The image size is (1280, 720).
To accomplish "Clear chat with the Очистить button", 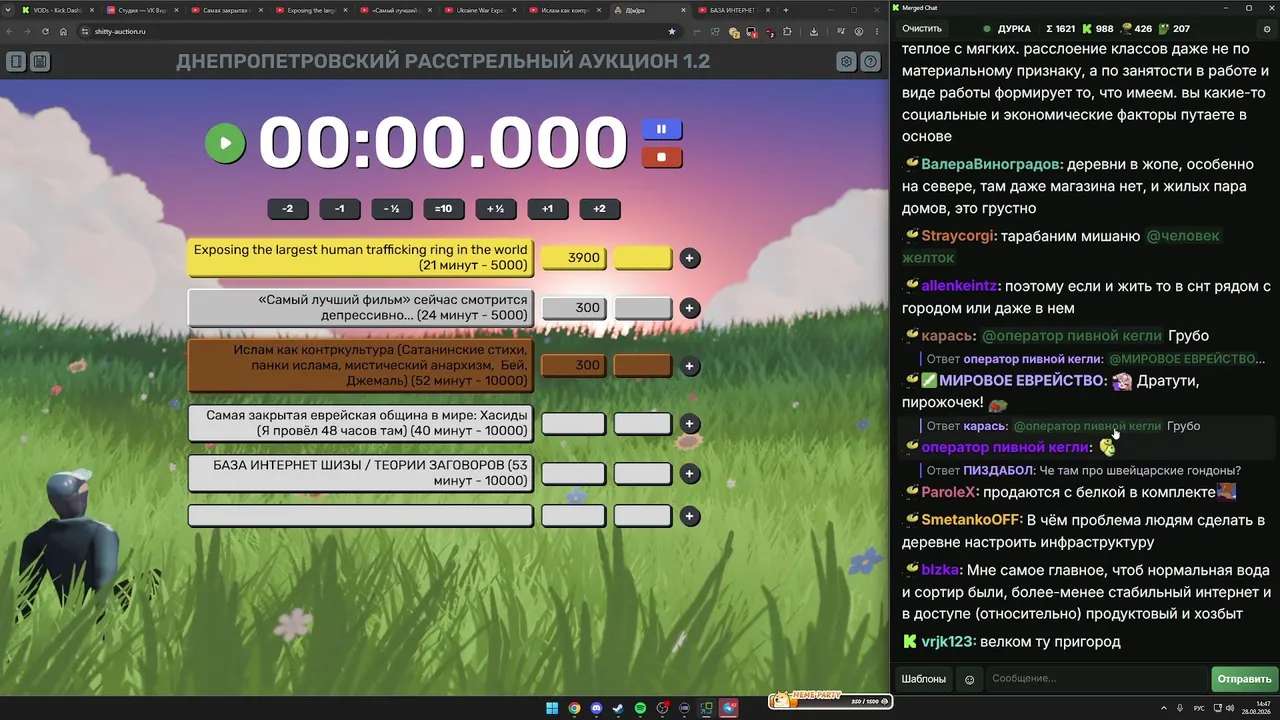I will pos(922,29).
